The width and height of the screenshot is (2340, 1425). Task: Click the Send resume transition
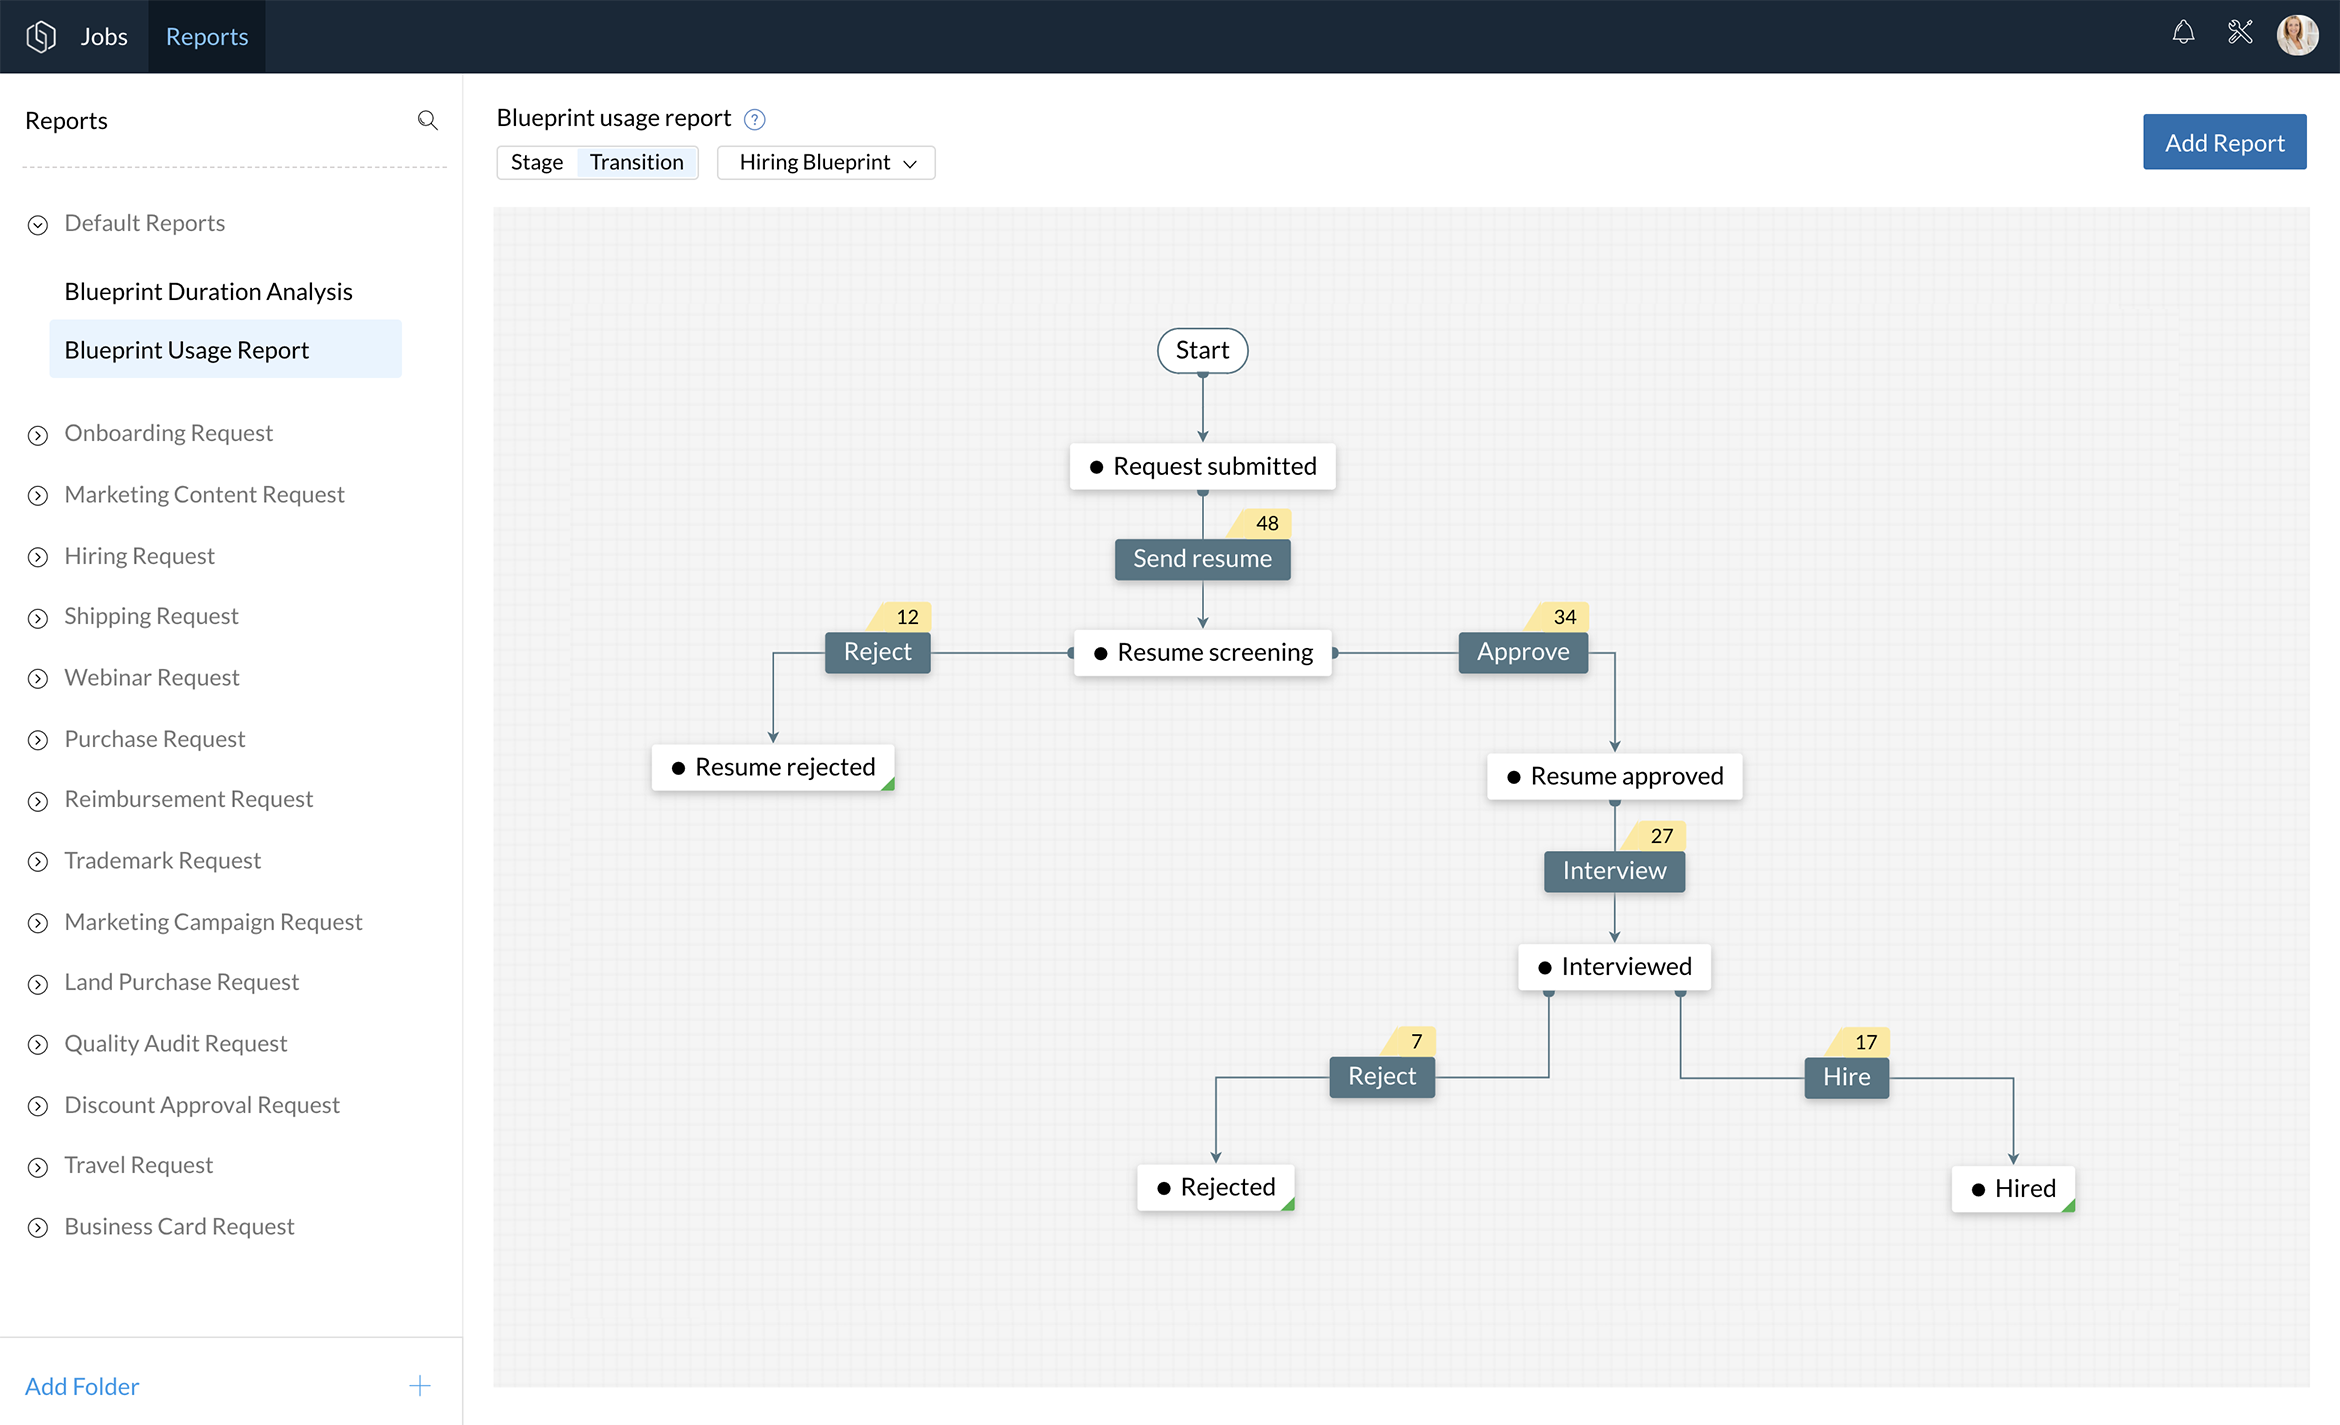pyautogui.click(x=1202, y=559)
